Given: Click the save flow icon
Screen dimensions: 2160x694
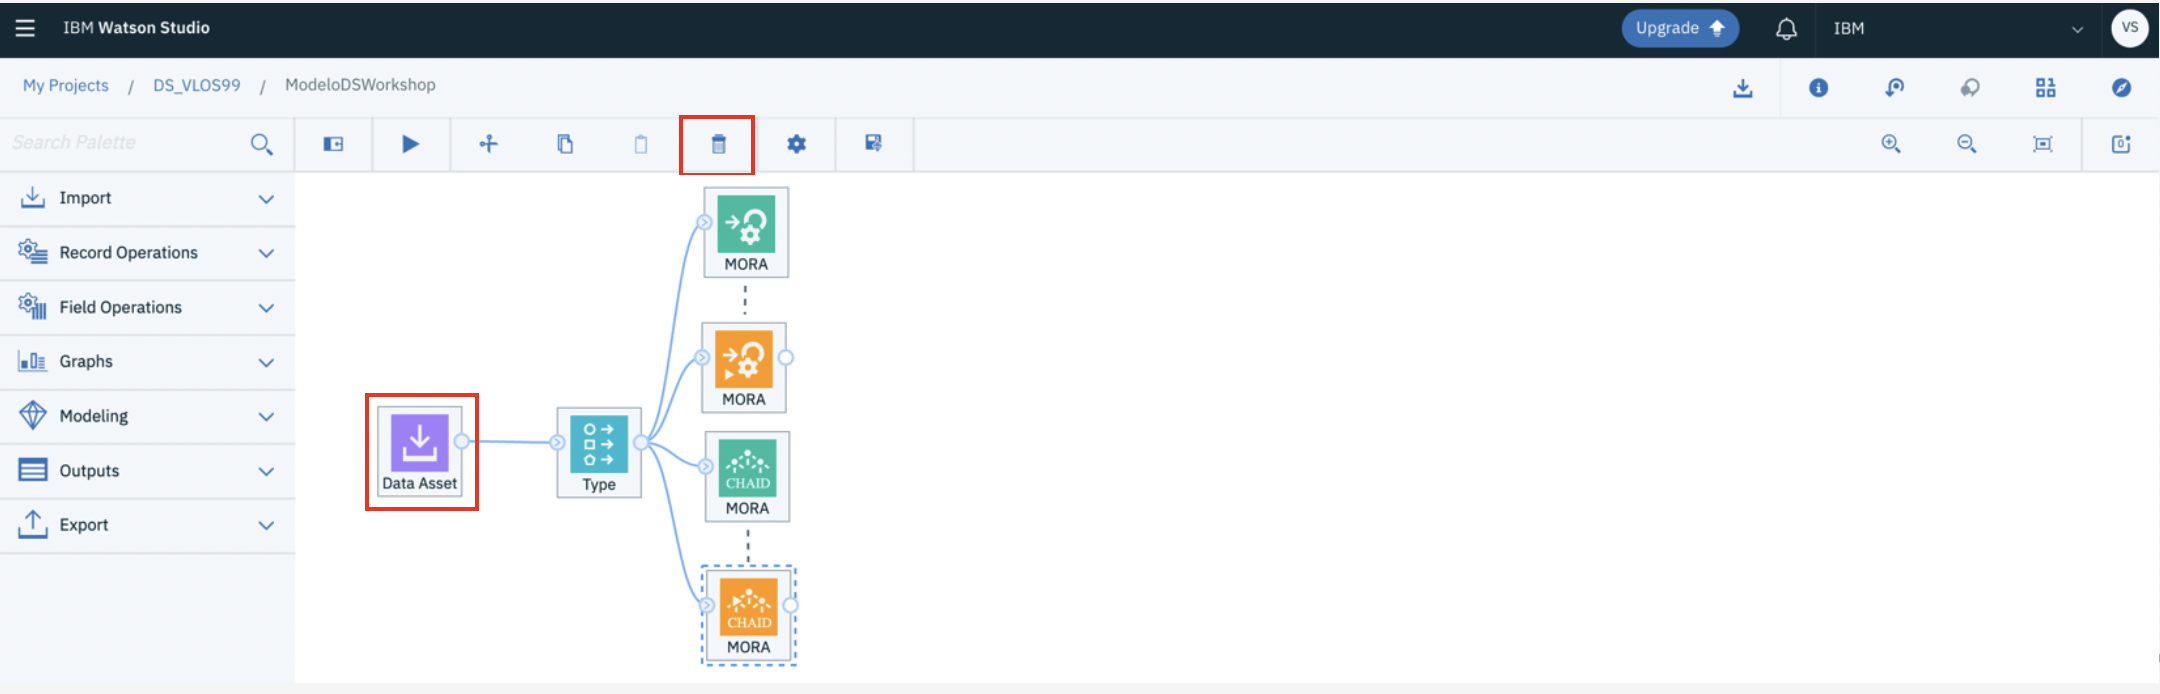Looking at the screenshot, I should (x=873, y=143).
